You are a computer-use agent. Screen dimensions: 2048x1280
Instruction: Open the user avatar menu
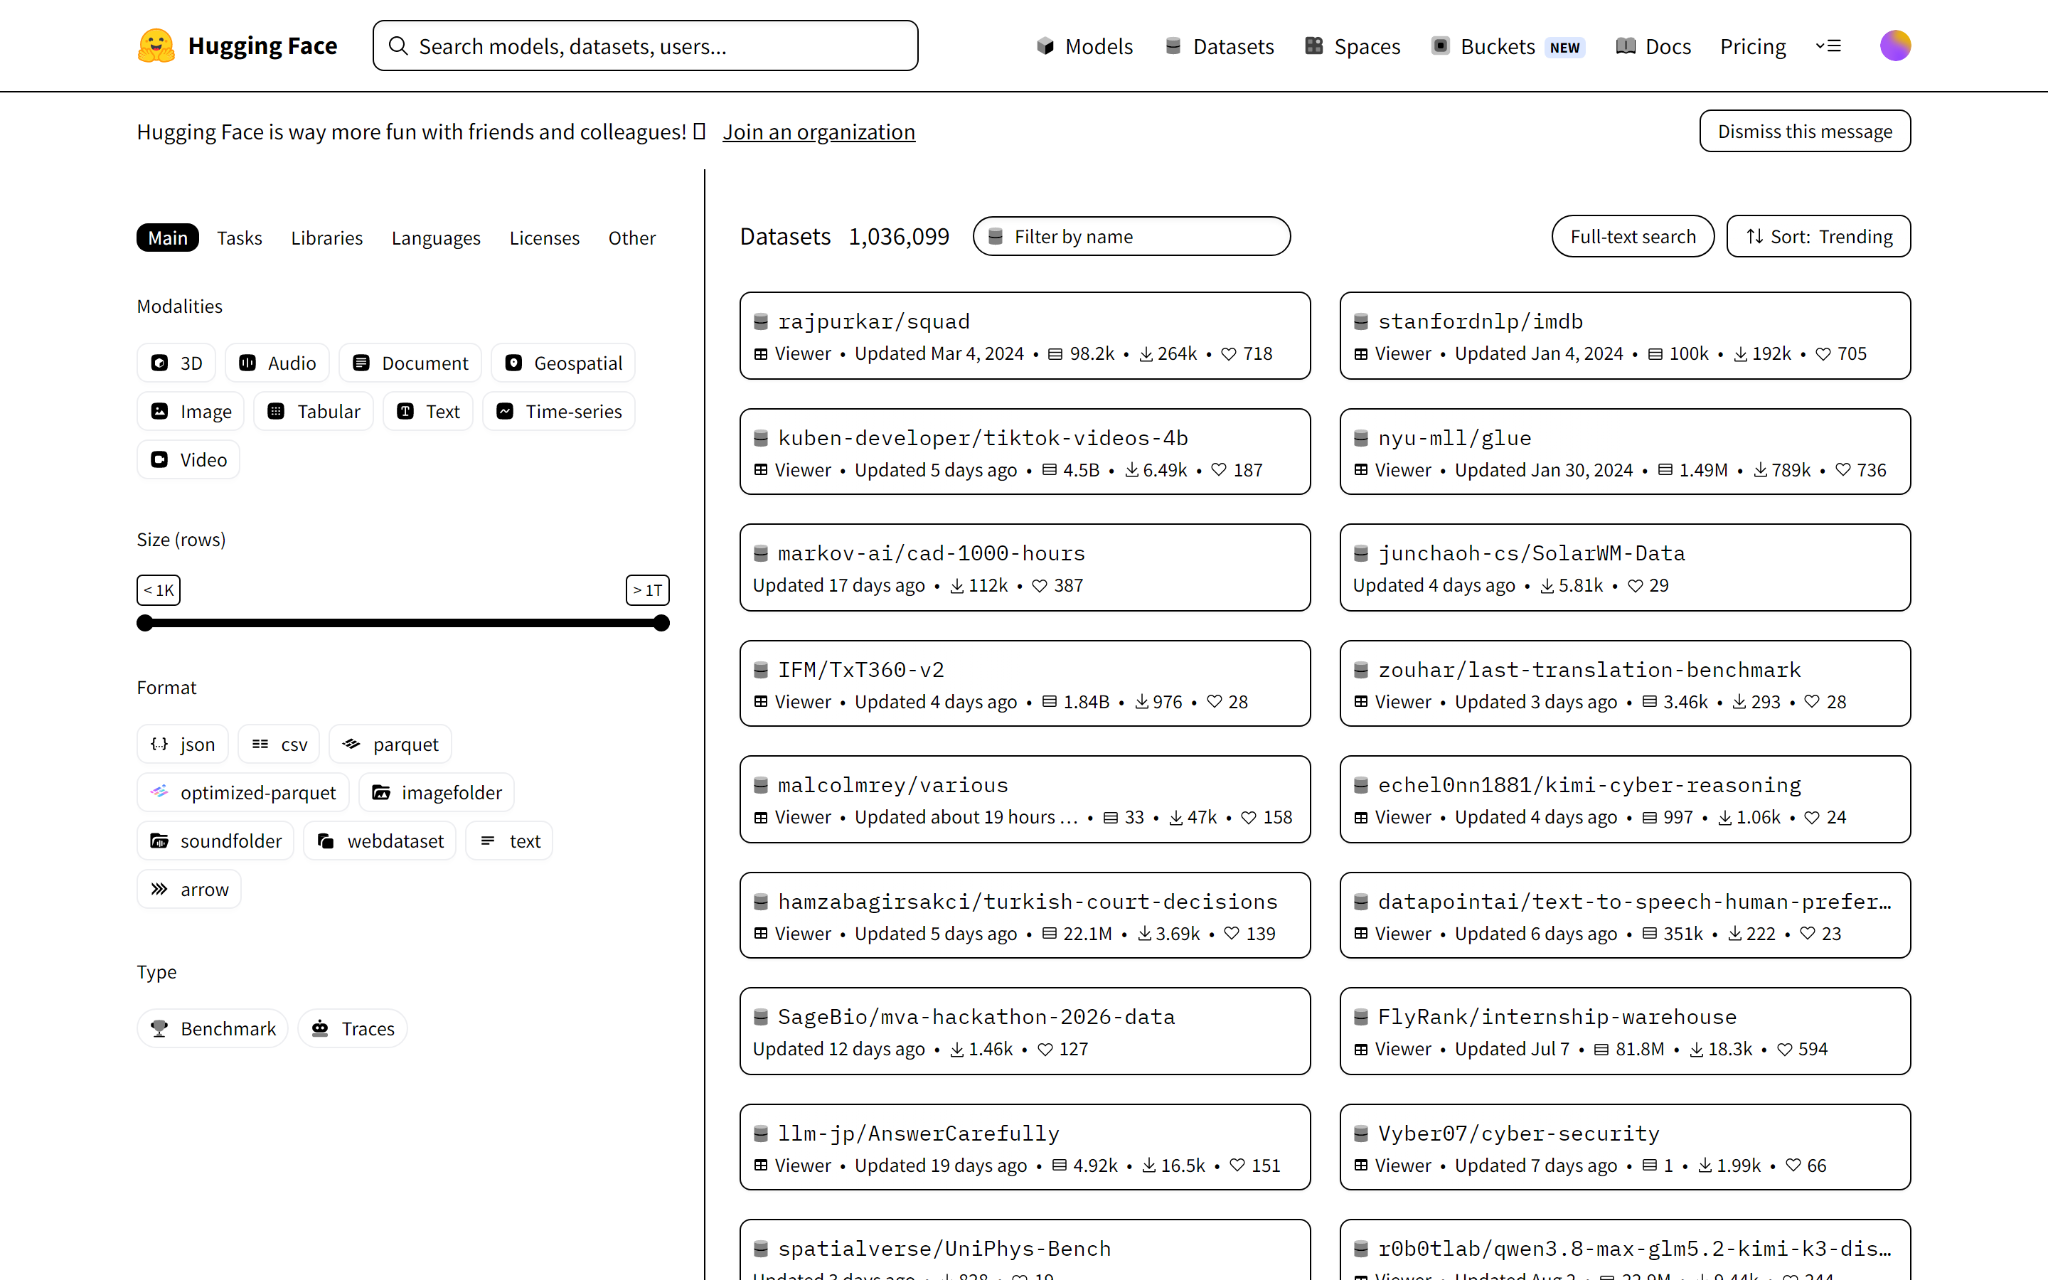point(1895,46)
